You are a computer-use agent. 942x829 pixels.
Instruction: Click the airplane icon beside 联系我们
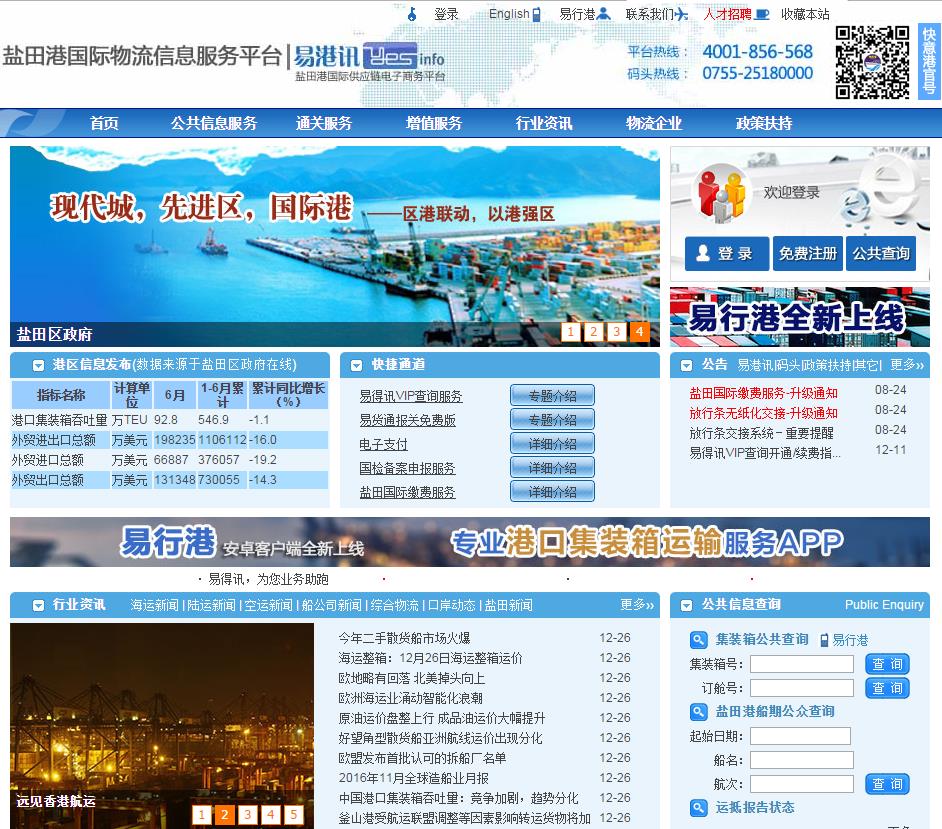pos(681,14)
